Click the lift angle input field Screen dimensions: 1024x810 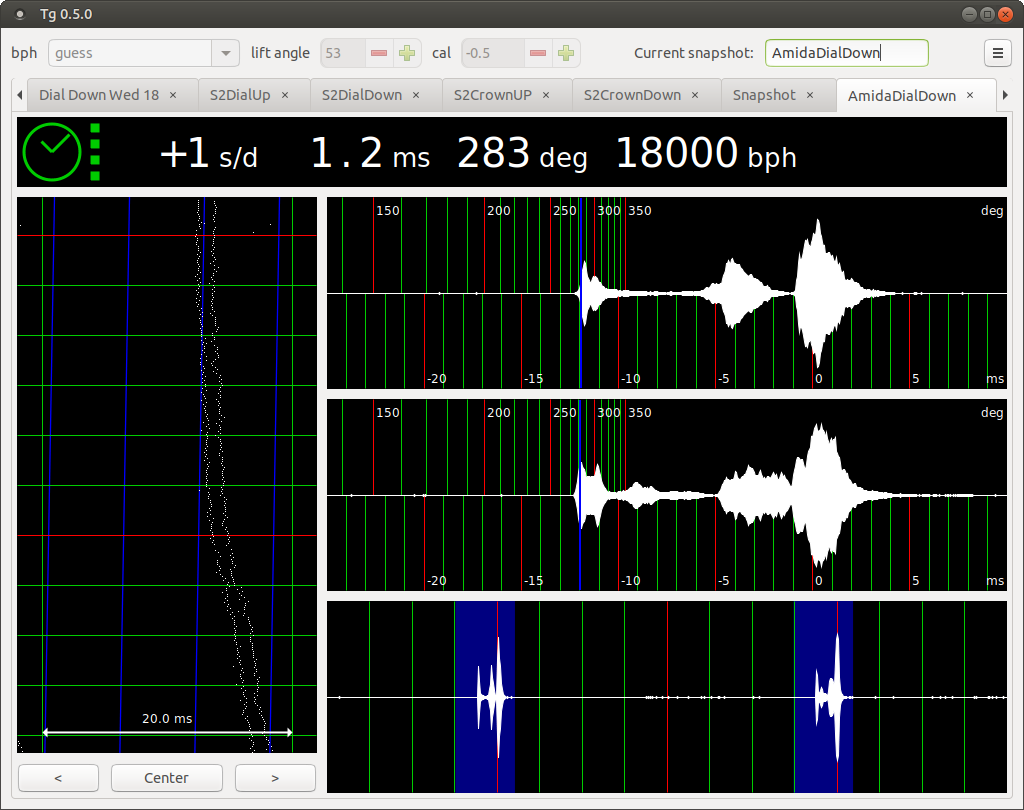343,53
